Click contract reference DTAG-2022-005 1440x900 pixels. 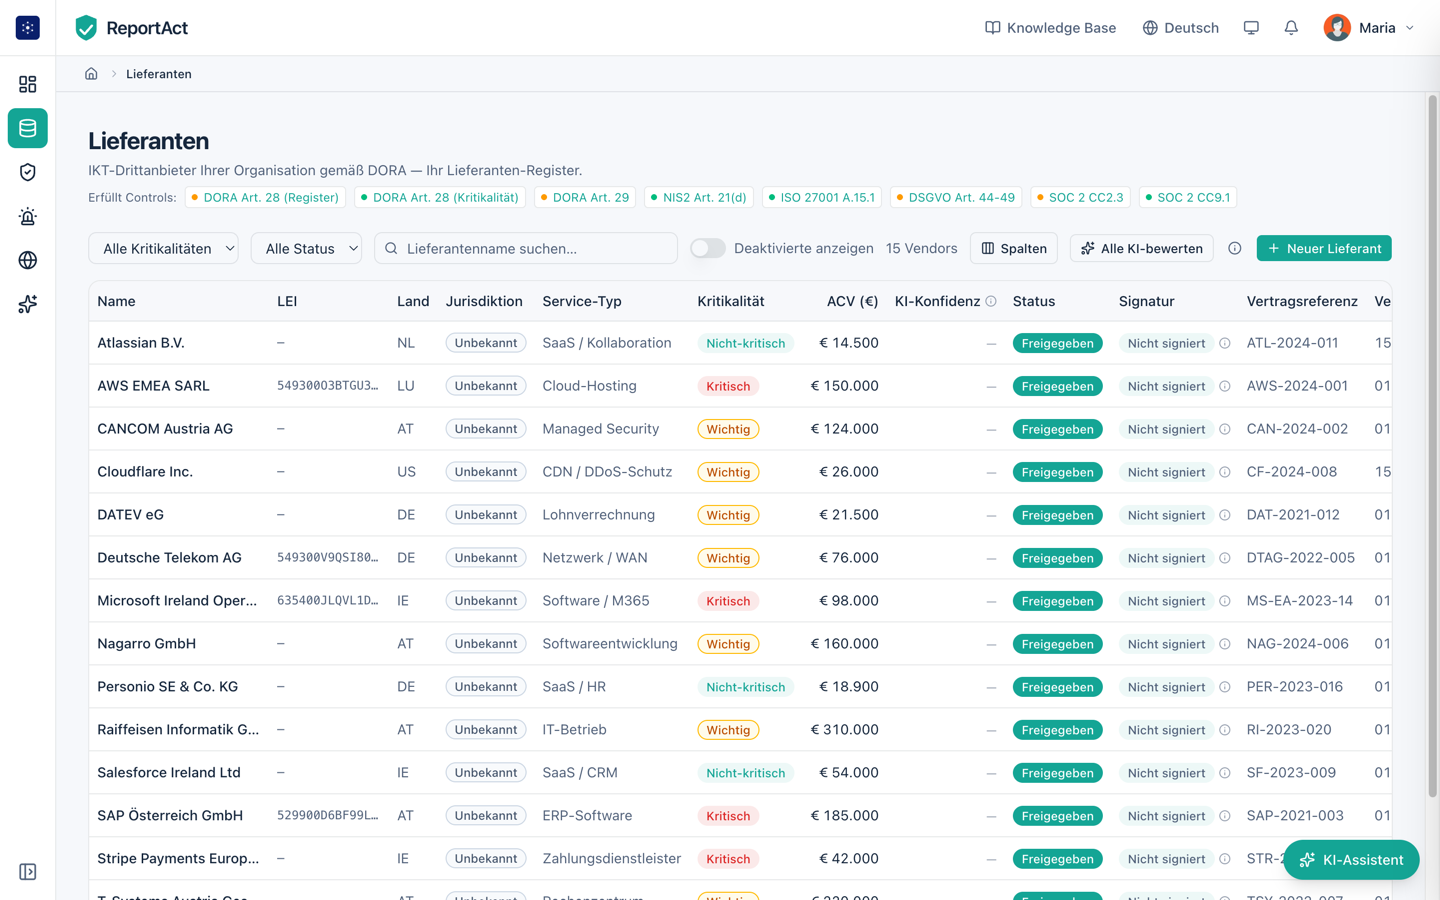click(x=1301, y=558)
